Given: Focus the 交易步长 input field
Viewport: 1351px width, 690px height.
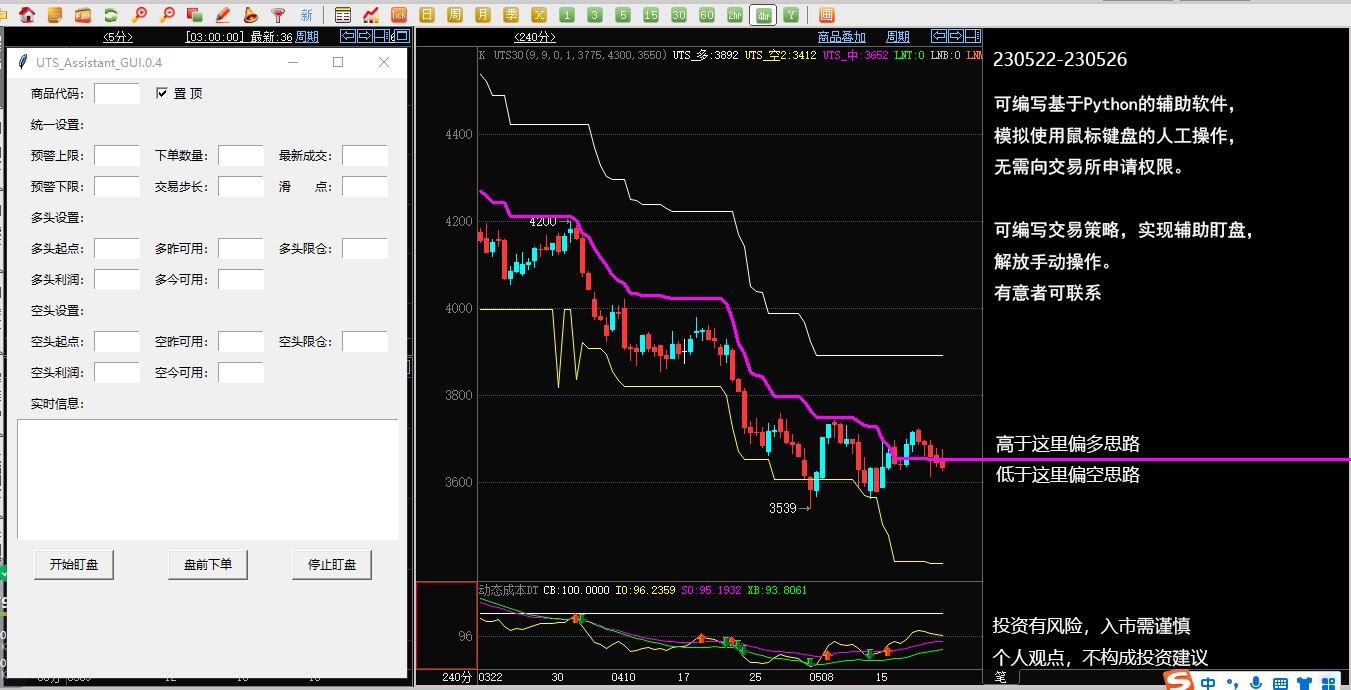Looking at the screenshot, I should click(x=241, y=186).
